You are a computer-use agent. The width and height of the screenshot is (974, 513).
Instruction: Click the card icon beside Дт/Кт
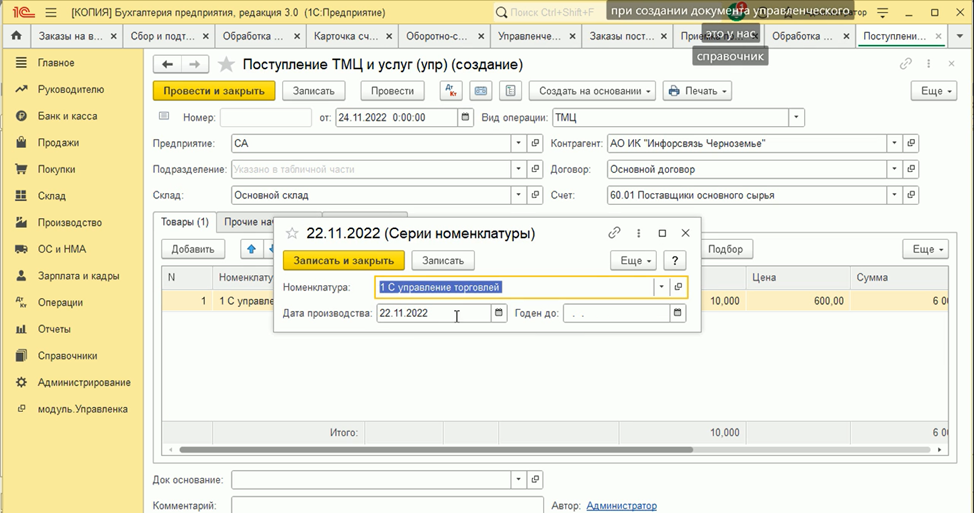[x=481, y=91]
